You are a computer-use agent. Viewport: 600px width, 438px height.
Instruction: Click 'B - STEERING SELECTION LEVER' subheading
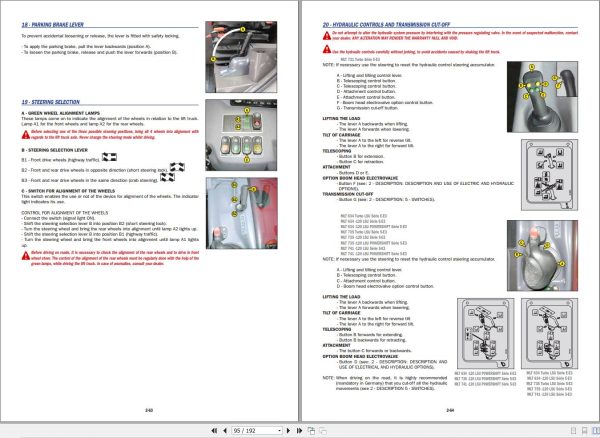54,150
